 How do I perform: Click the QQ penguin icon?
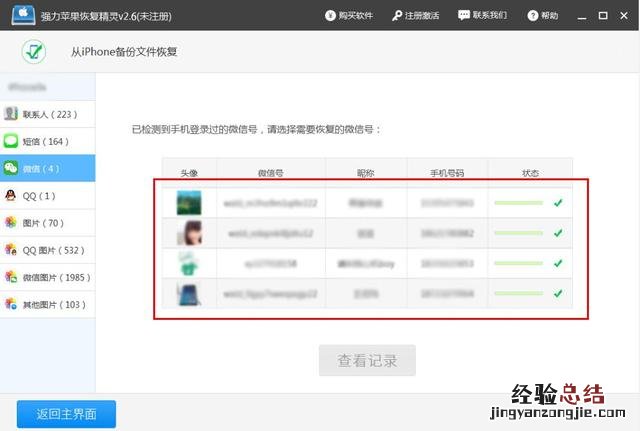click(11, 195)
